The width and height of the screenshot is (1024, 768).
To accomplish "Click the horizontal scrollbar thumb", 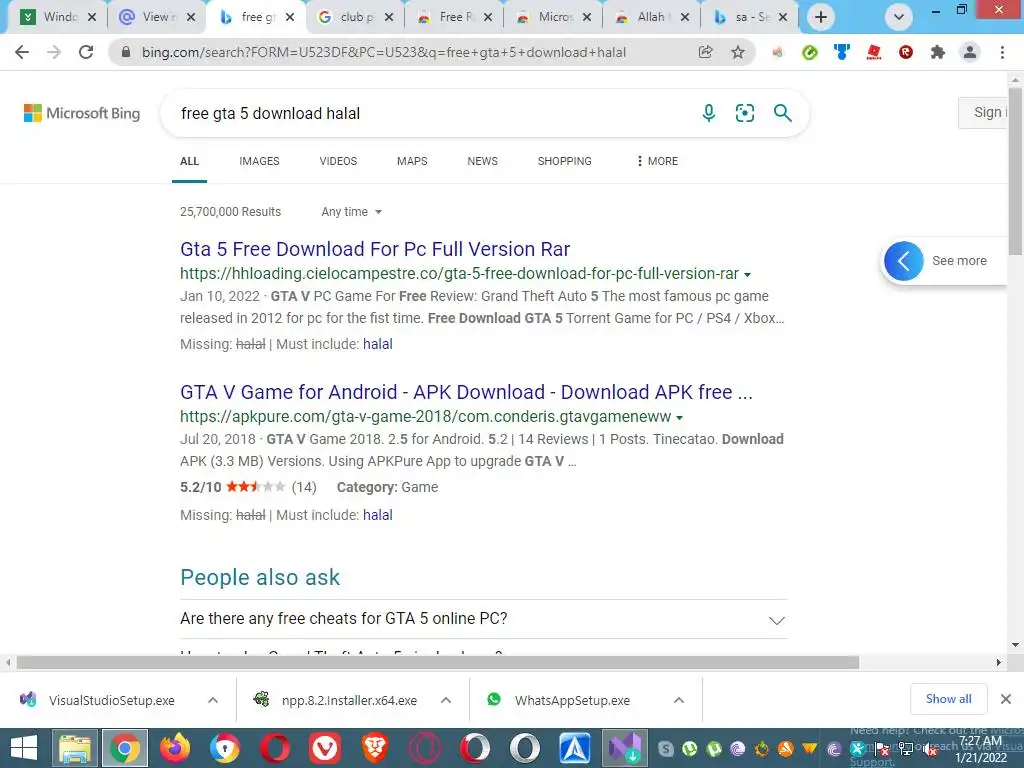I will 438,662.
